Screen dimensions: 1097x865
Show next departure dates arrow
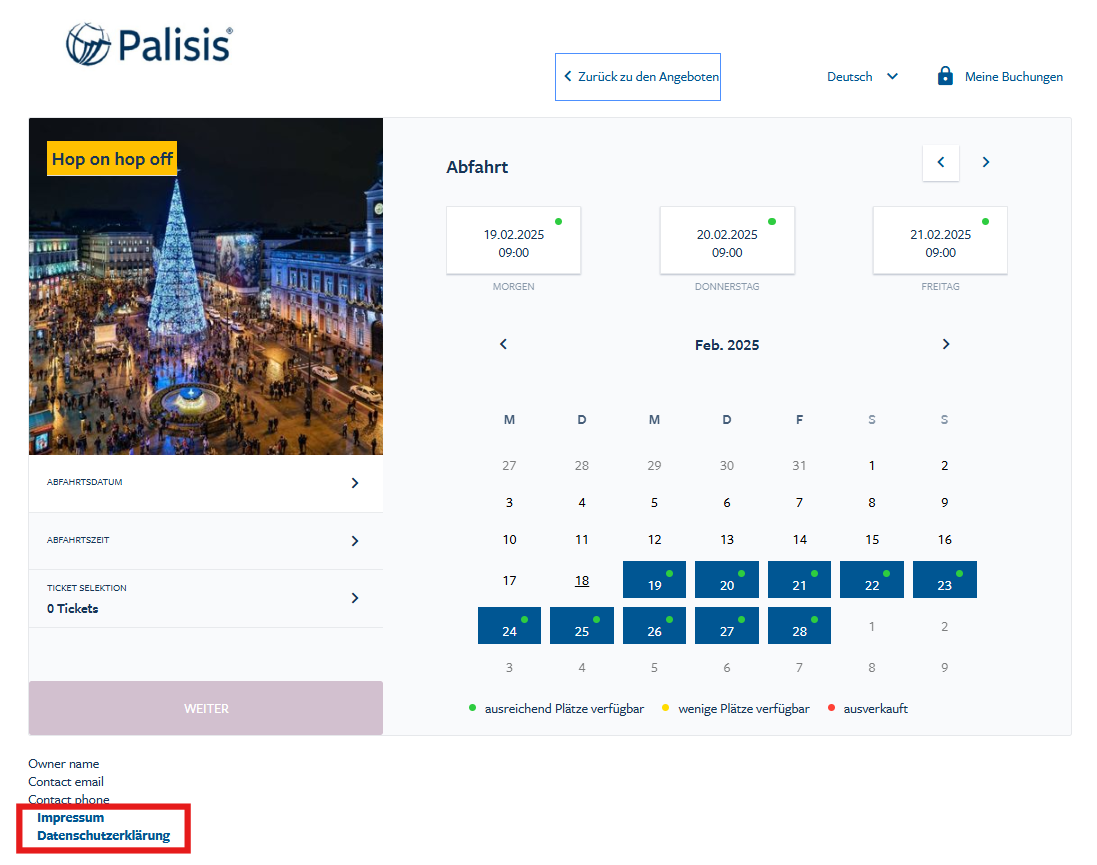click(985, 162)
